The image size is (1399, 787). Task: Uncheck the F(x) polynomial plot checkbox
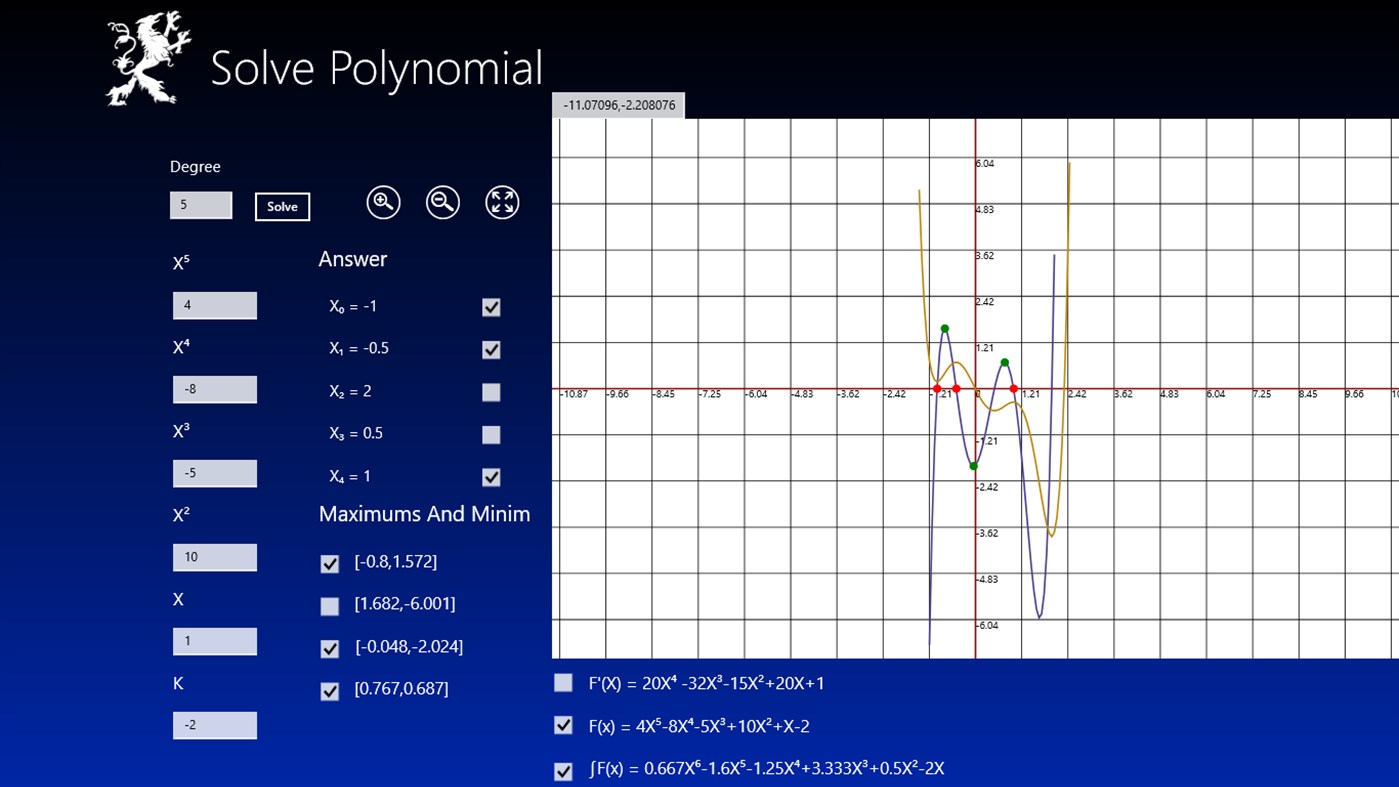click(562, 726)
